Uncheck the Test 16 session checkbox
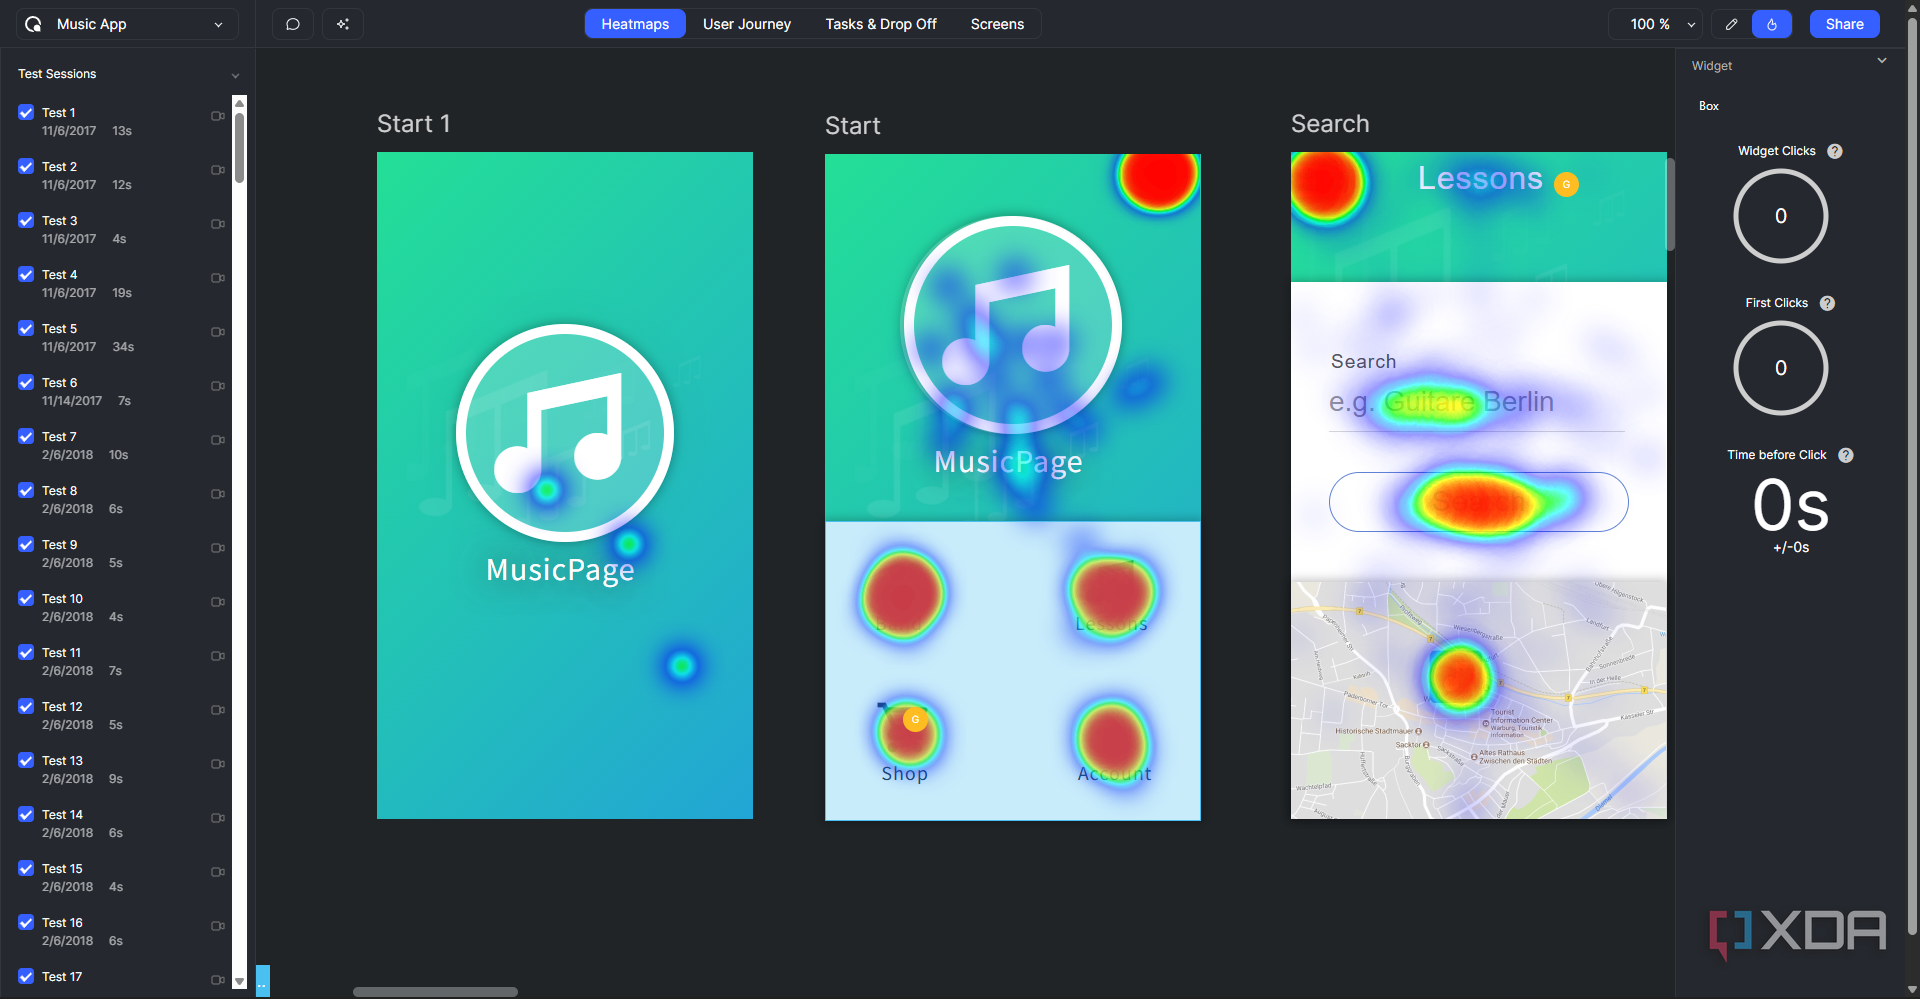Image resolution: width=1920 pixels, height=999 pixels. coord(26,922)
